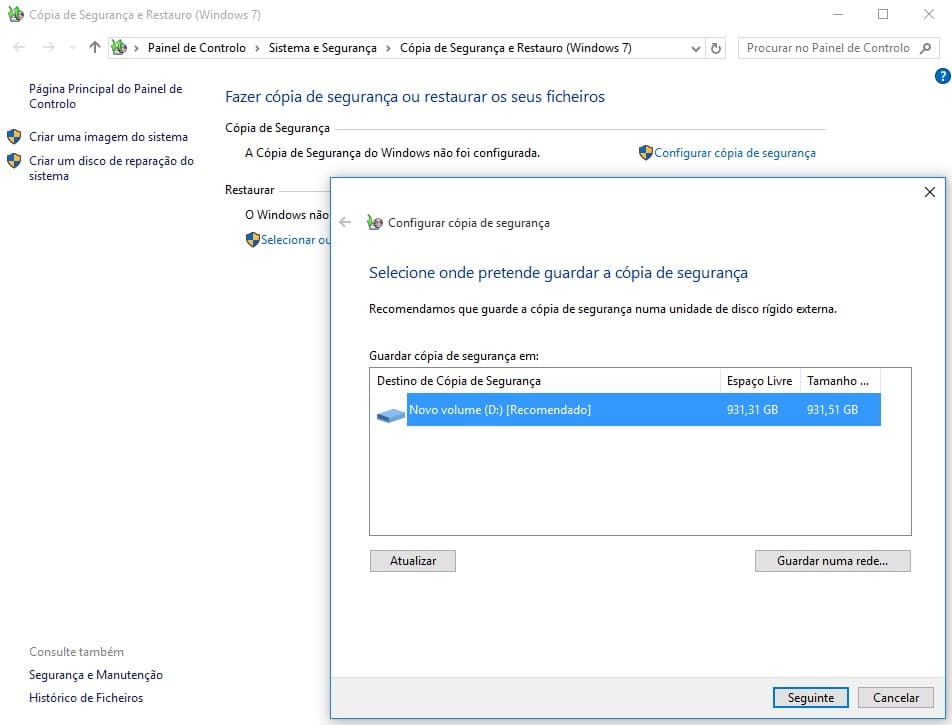Click the 931,51 GB total size cell
Image resolution: width=952 pixels, height=725 pixels.
click(x=832, y=410)
